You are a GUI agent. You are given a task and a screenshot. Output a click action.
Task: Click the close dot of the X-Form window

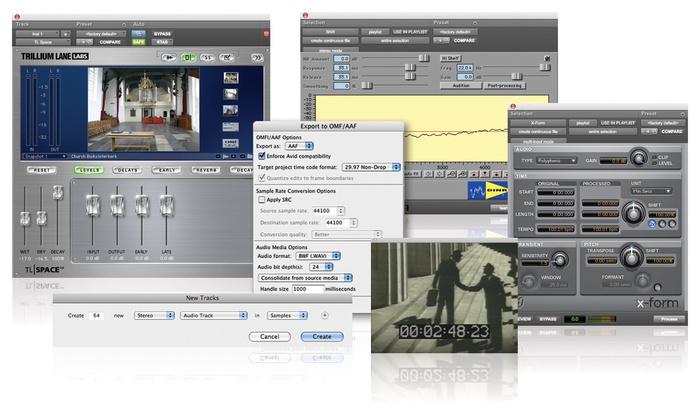pos(513,106)
